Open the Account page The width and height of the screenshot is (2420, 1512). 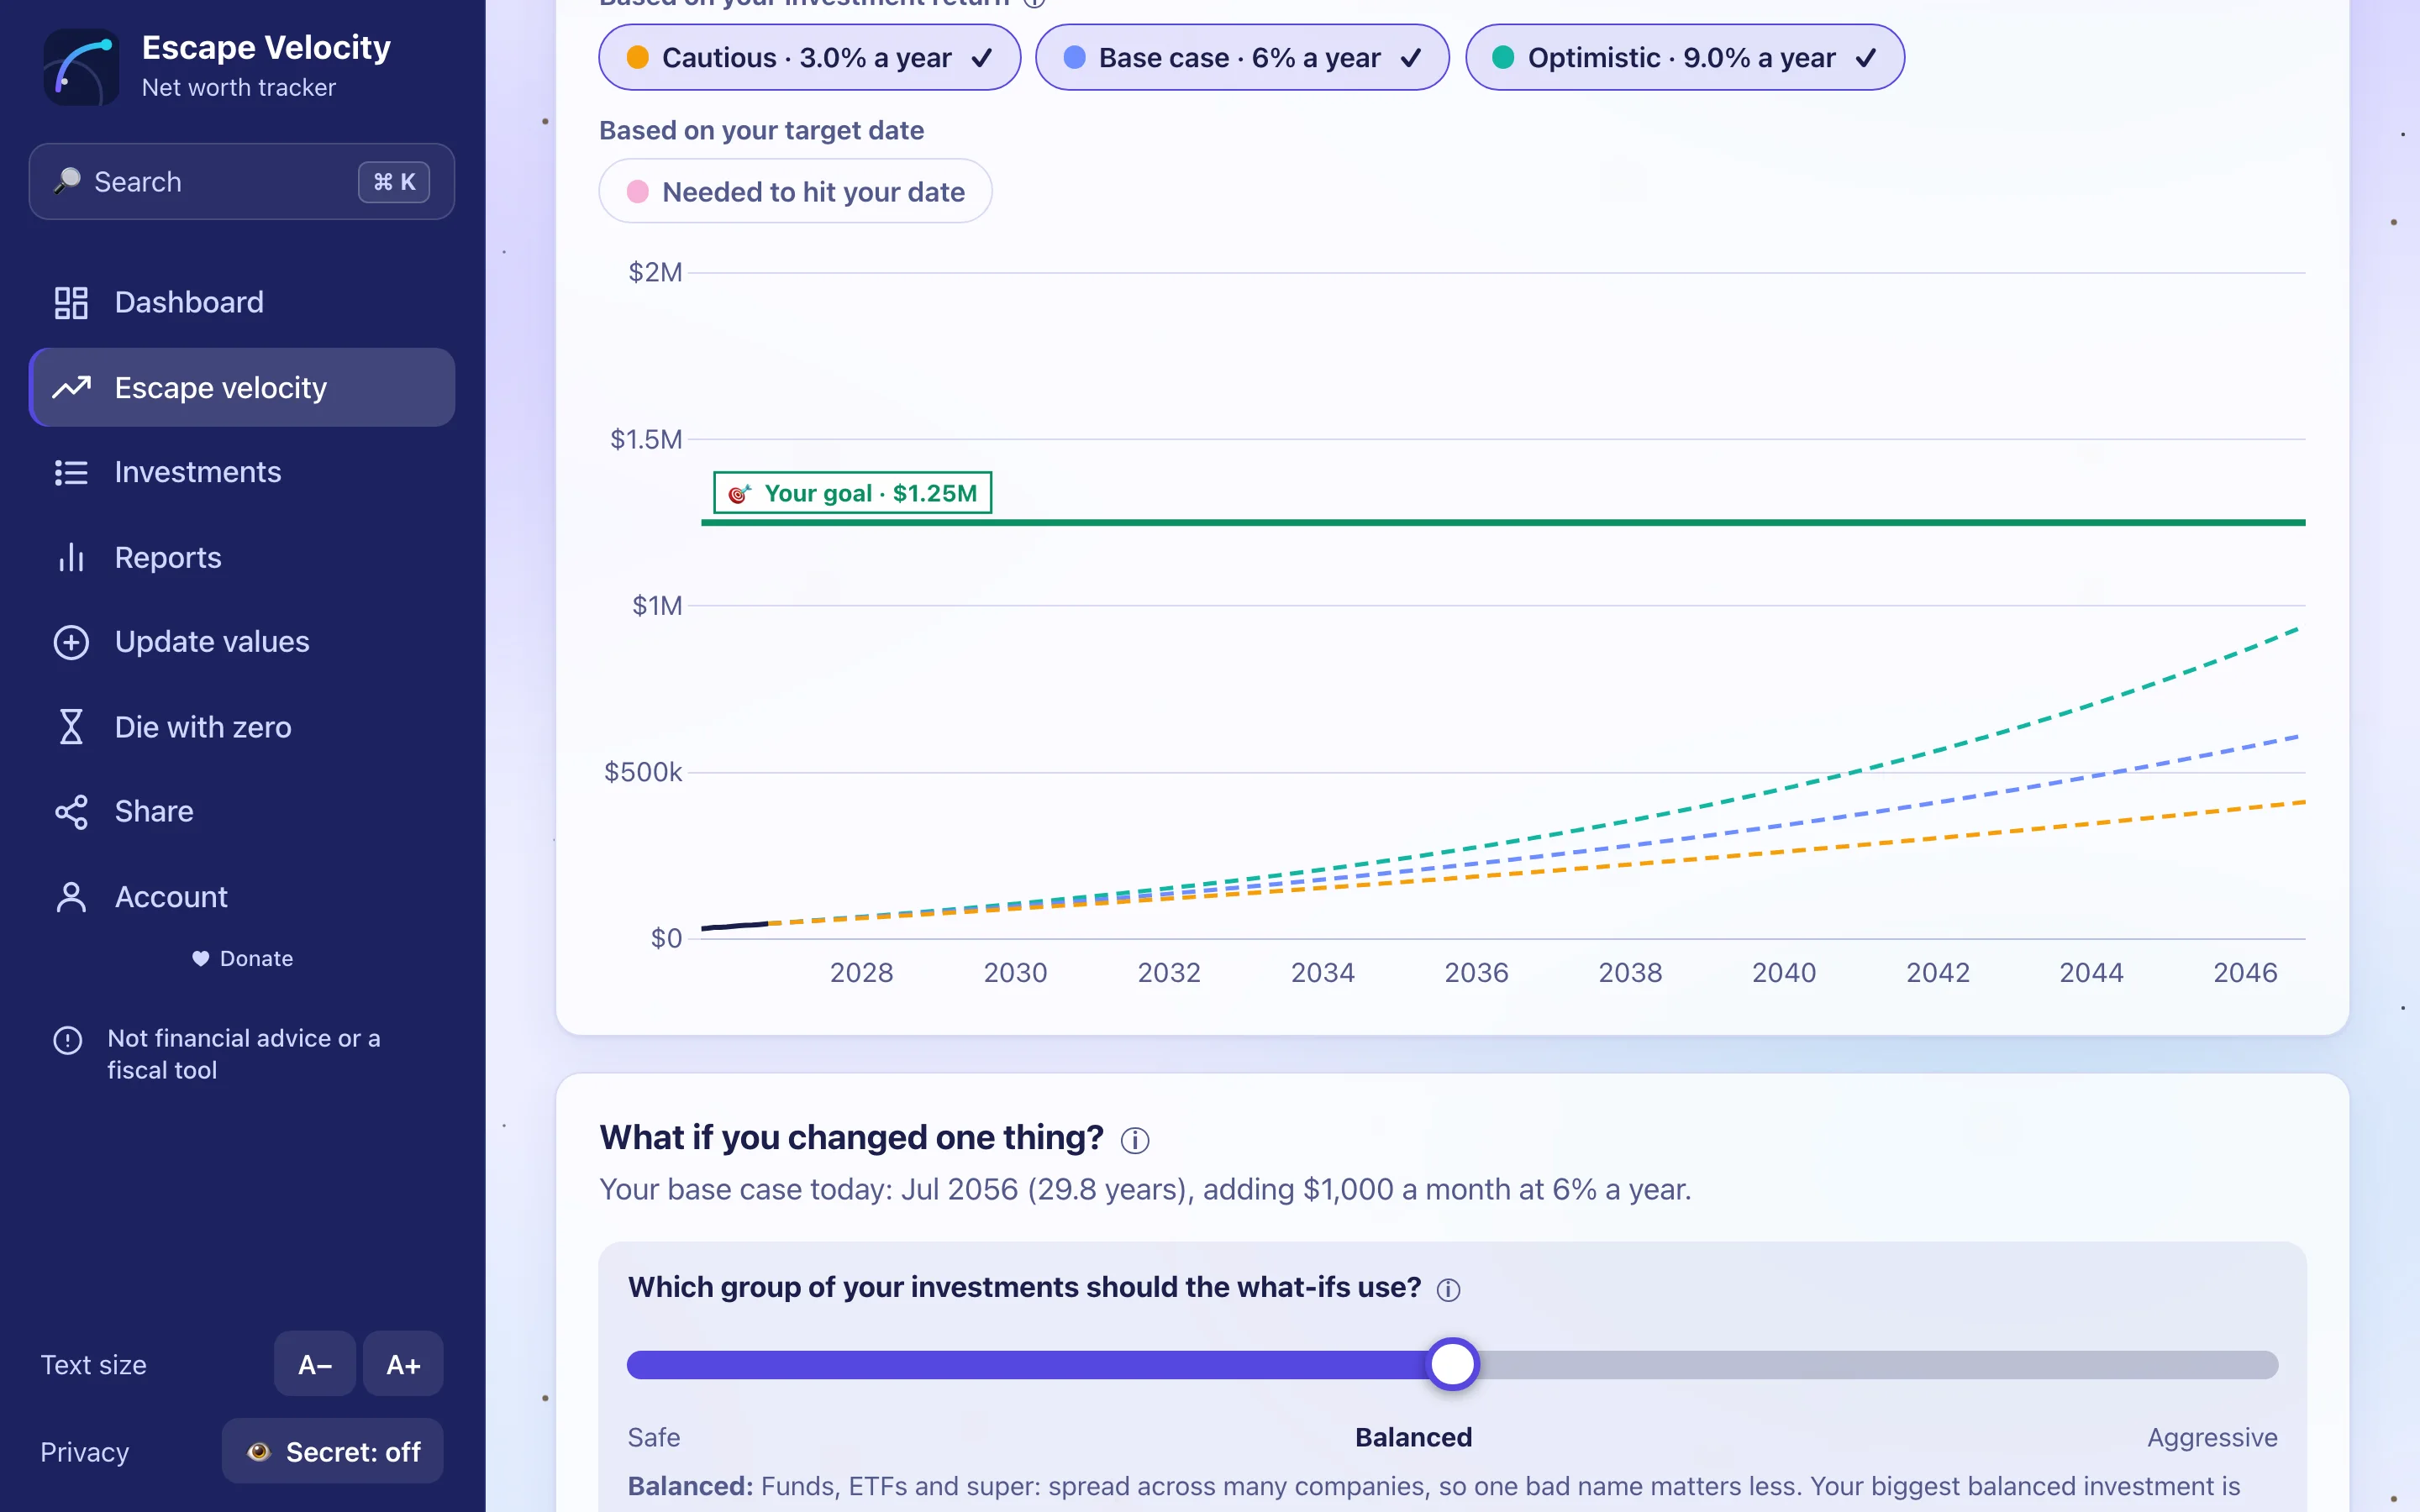pos(242,897)
